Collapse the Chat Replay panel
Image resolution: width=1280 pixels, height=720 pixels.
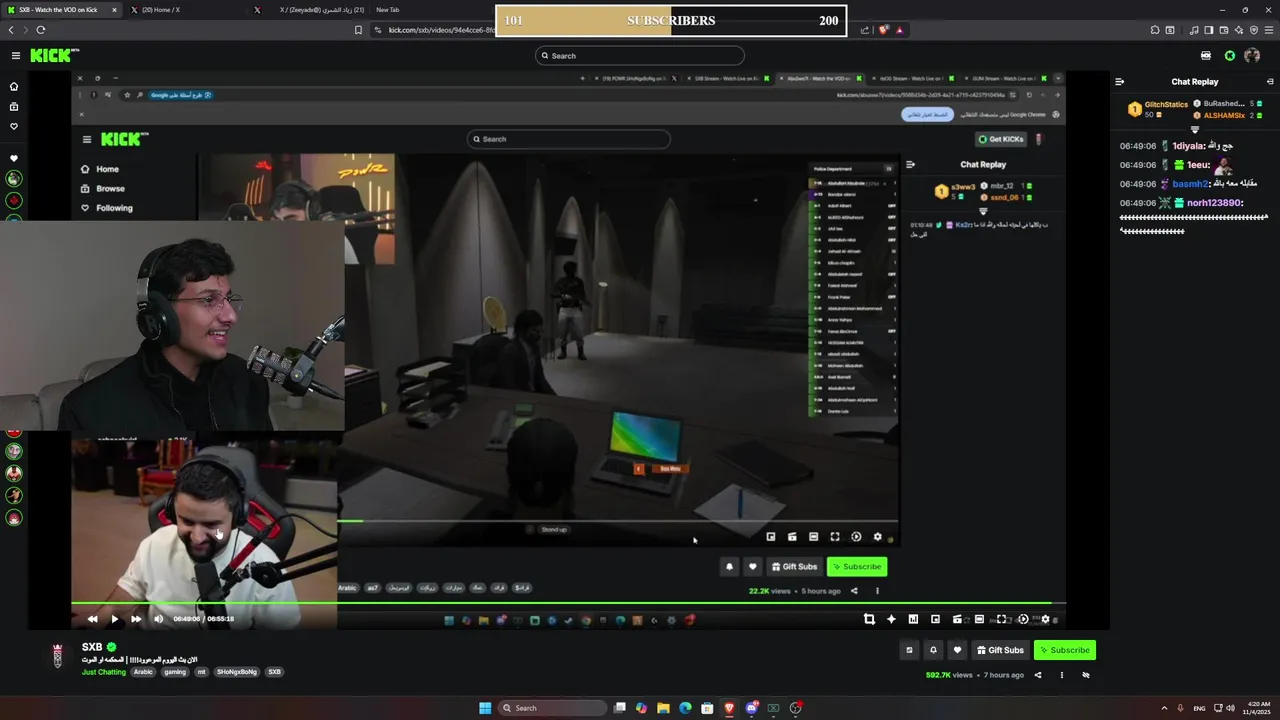tap(1120, 82)
